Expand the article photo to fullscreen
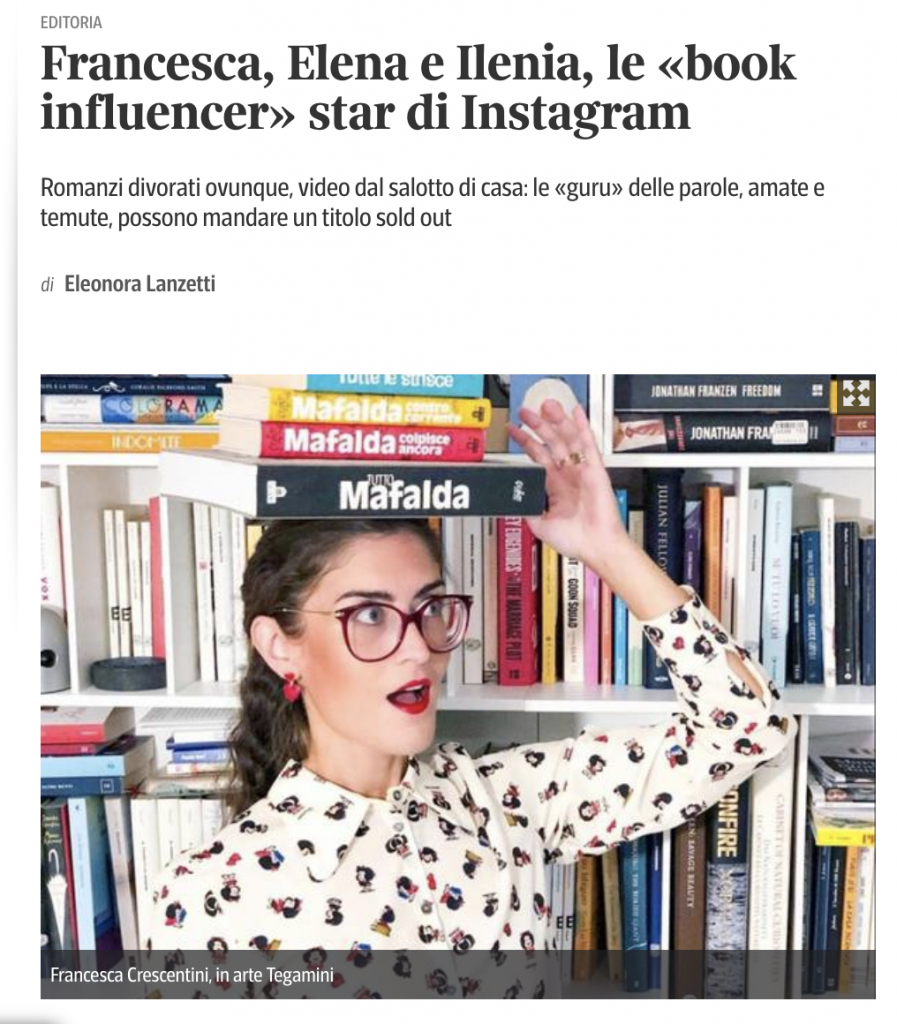This screenshot has width=897, height=1024. pos(855,393)
